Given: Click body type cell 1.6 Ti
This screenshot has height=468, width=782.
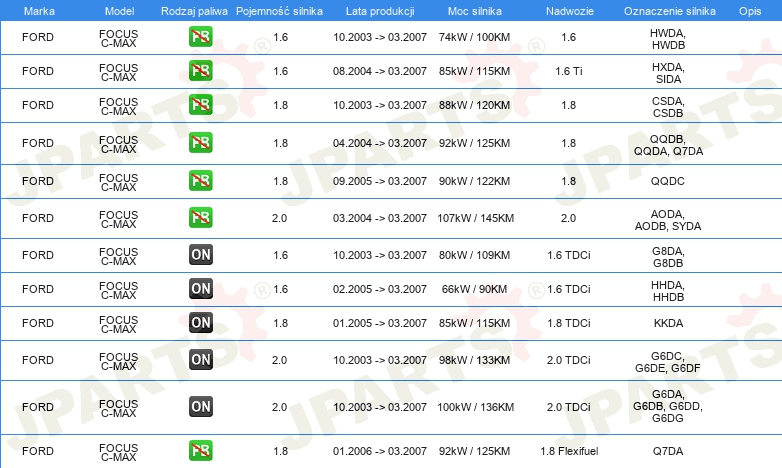Looking at the screenshot, I should pos(569,71).
